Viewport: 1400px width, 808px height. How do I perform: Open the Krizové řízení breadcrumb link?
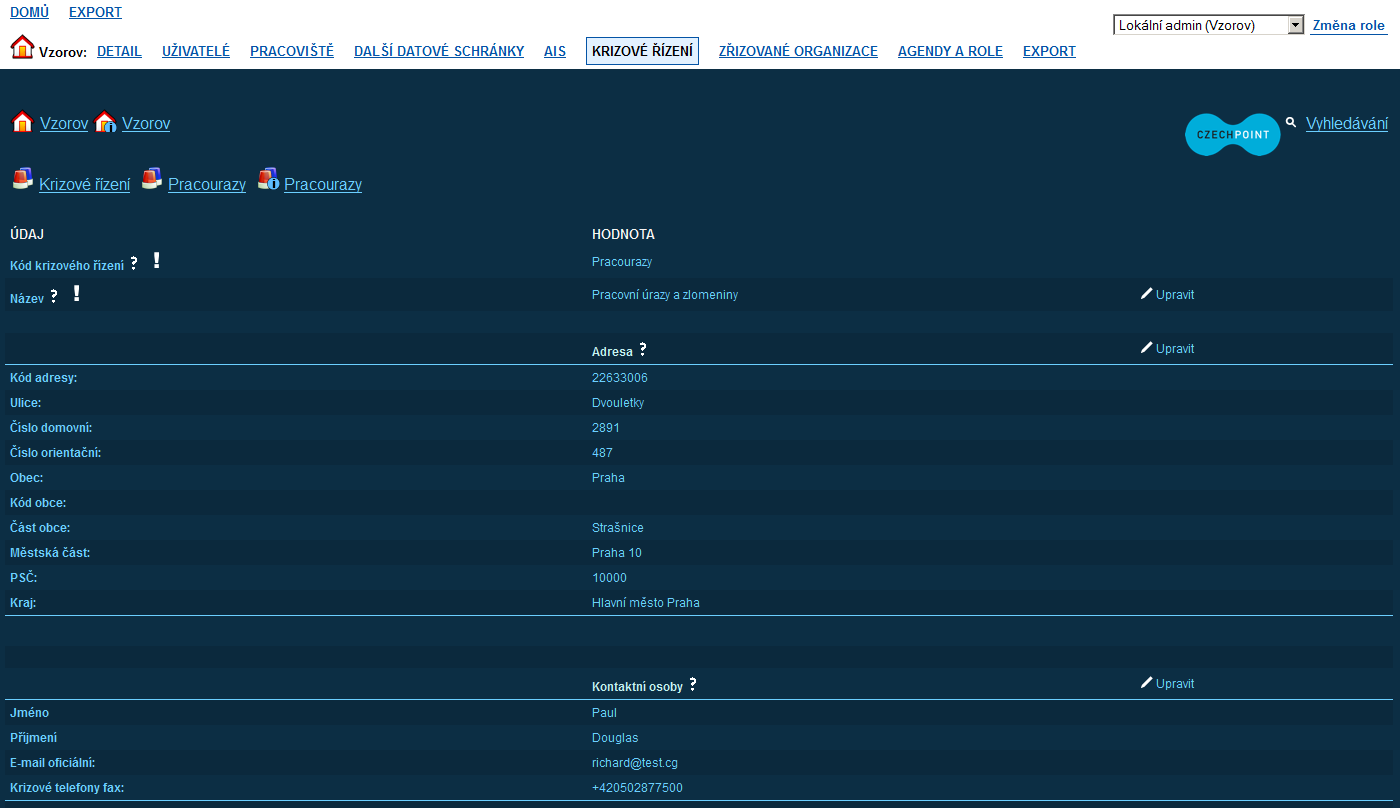[x=84, y=184]
